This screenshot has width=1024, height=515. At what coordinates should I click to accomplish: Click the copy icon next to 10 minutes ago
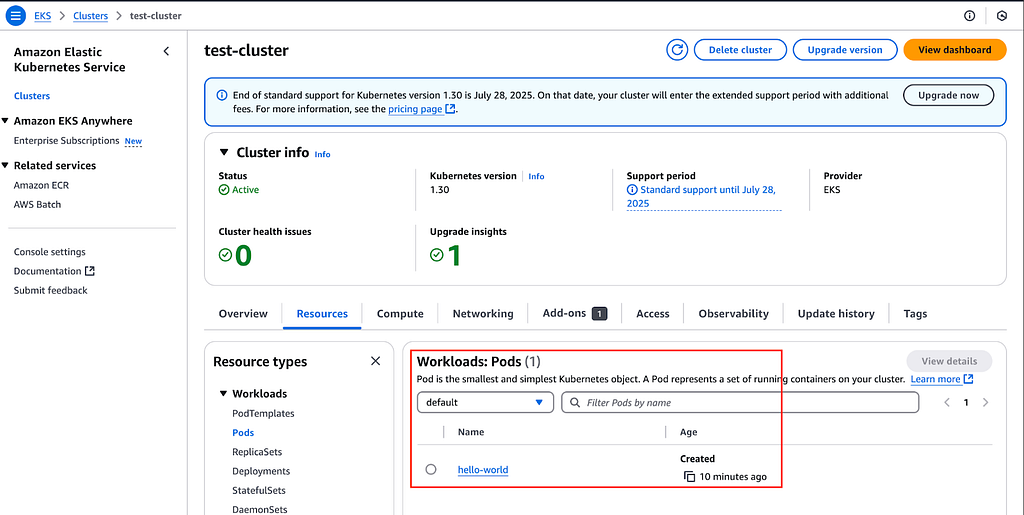[689, 476]
